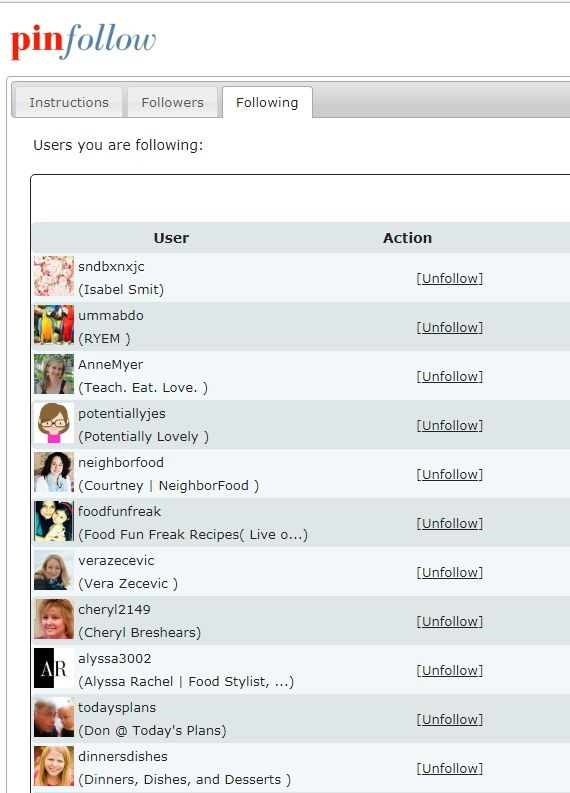Select the Following tab
The height and width of the screenshot is (793, 570).
point(267,102)
